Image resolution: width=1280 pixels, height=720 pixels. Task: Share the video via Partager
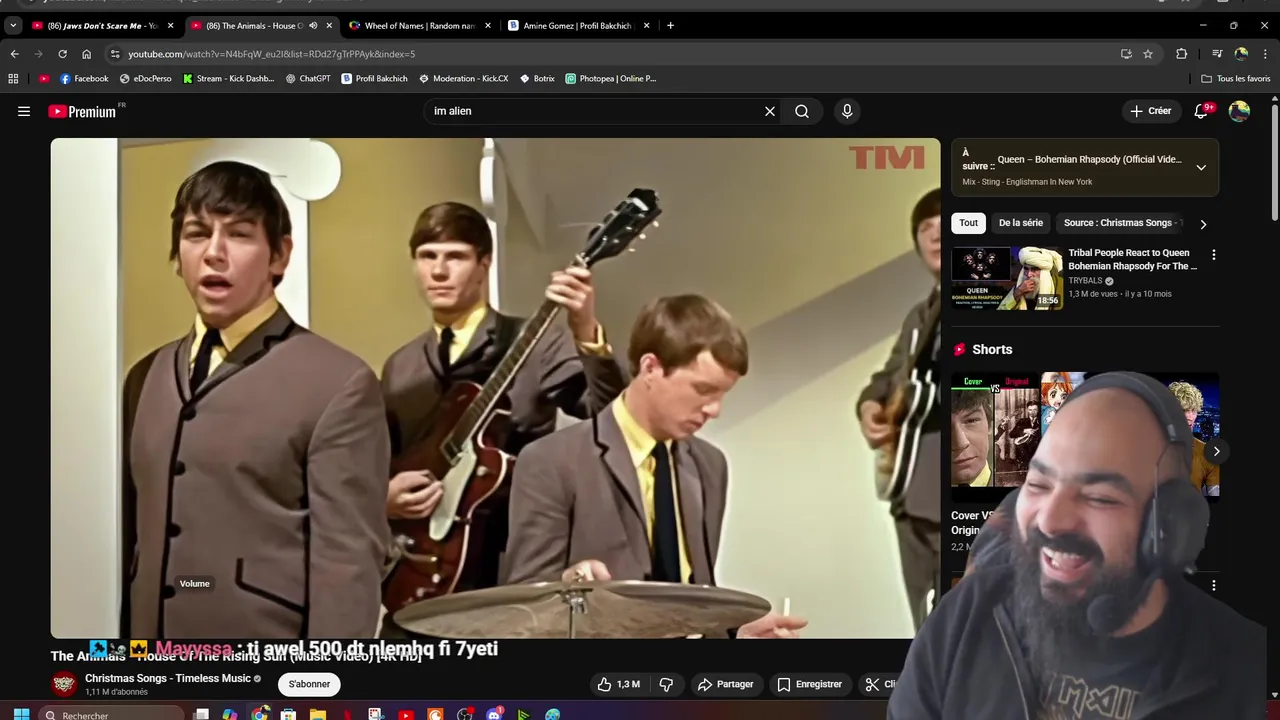pos(725,684)
